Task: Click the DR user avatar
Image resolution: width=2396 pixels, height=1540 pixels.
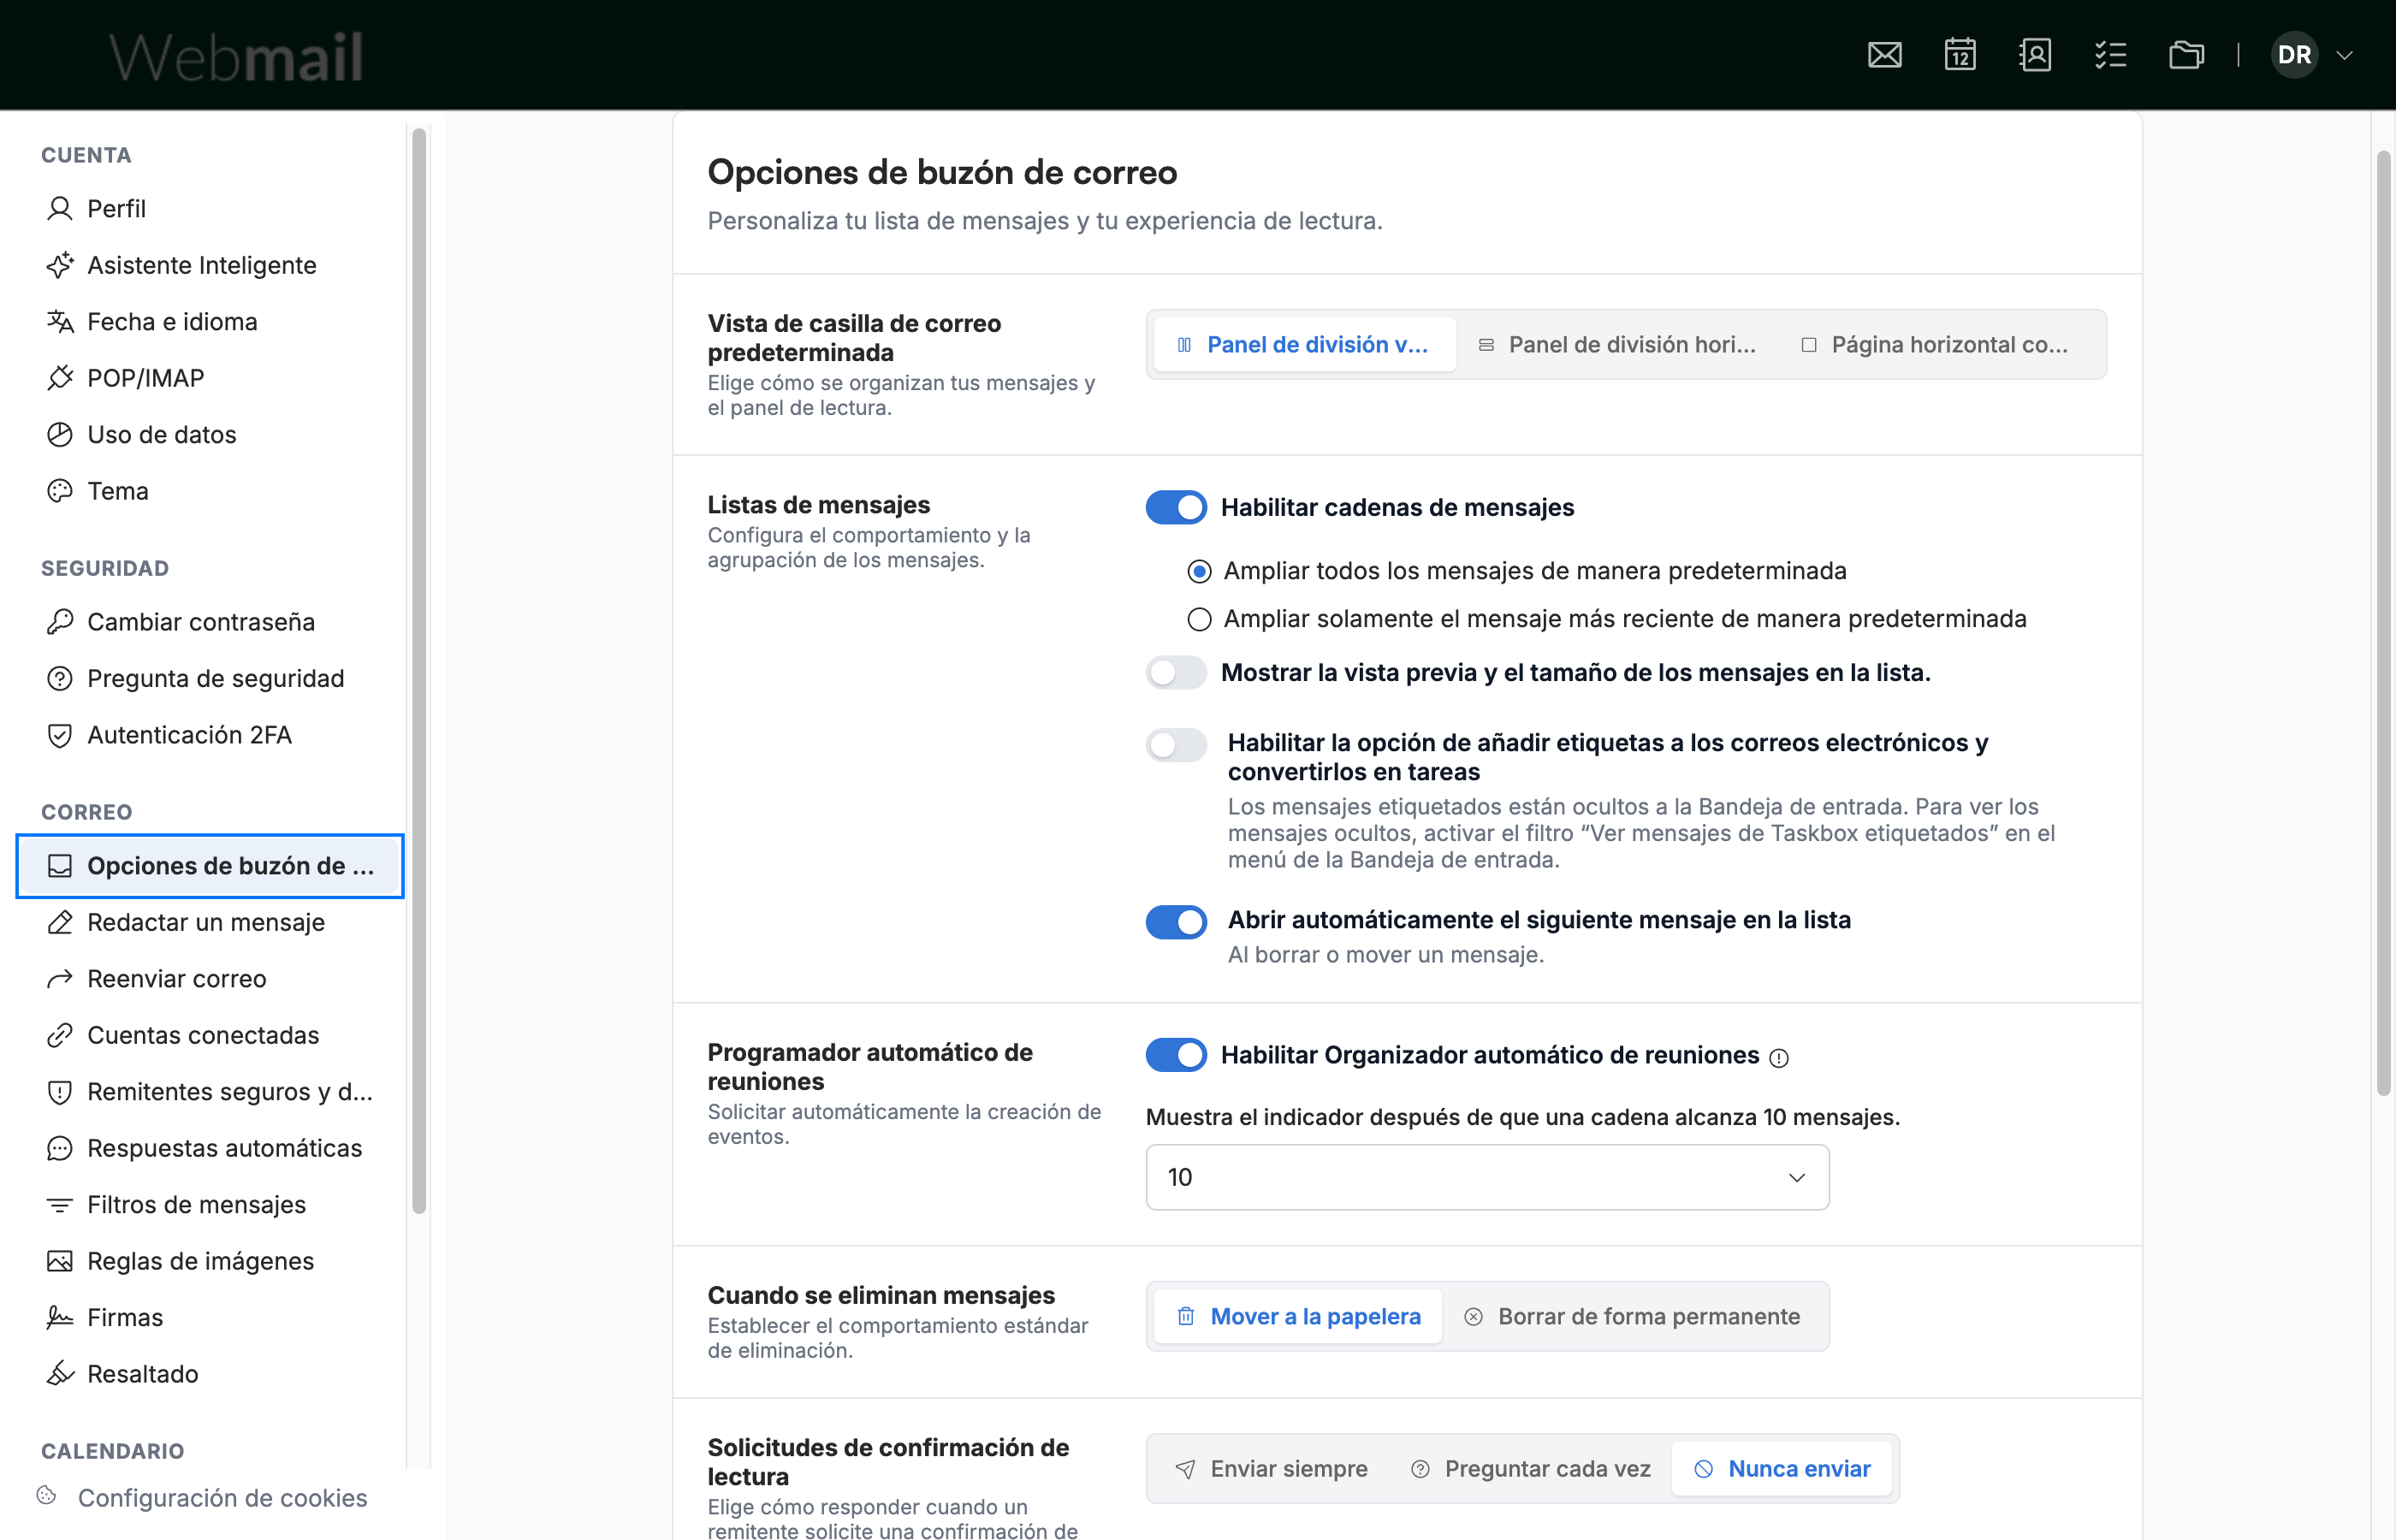Action: [x=2294, y=55]
